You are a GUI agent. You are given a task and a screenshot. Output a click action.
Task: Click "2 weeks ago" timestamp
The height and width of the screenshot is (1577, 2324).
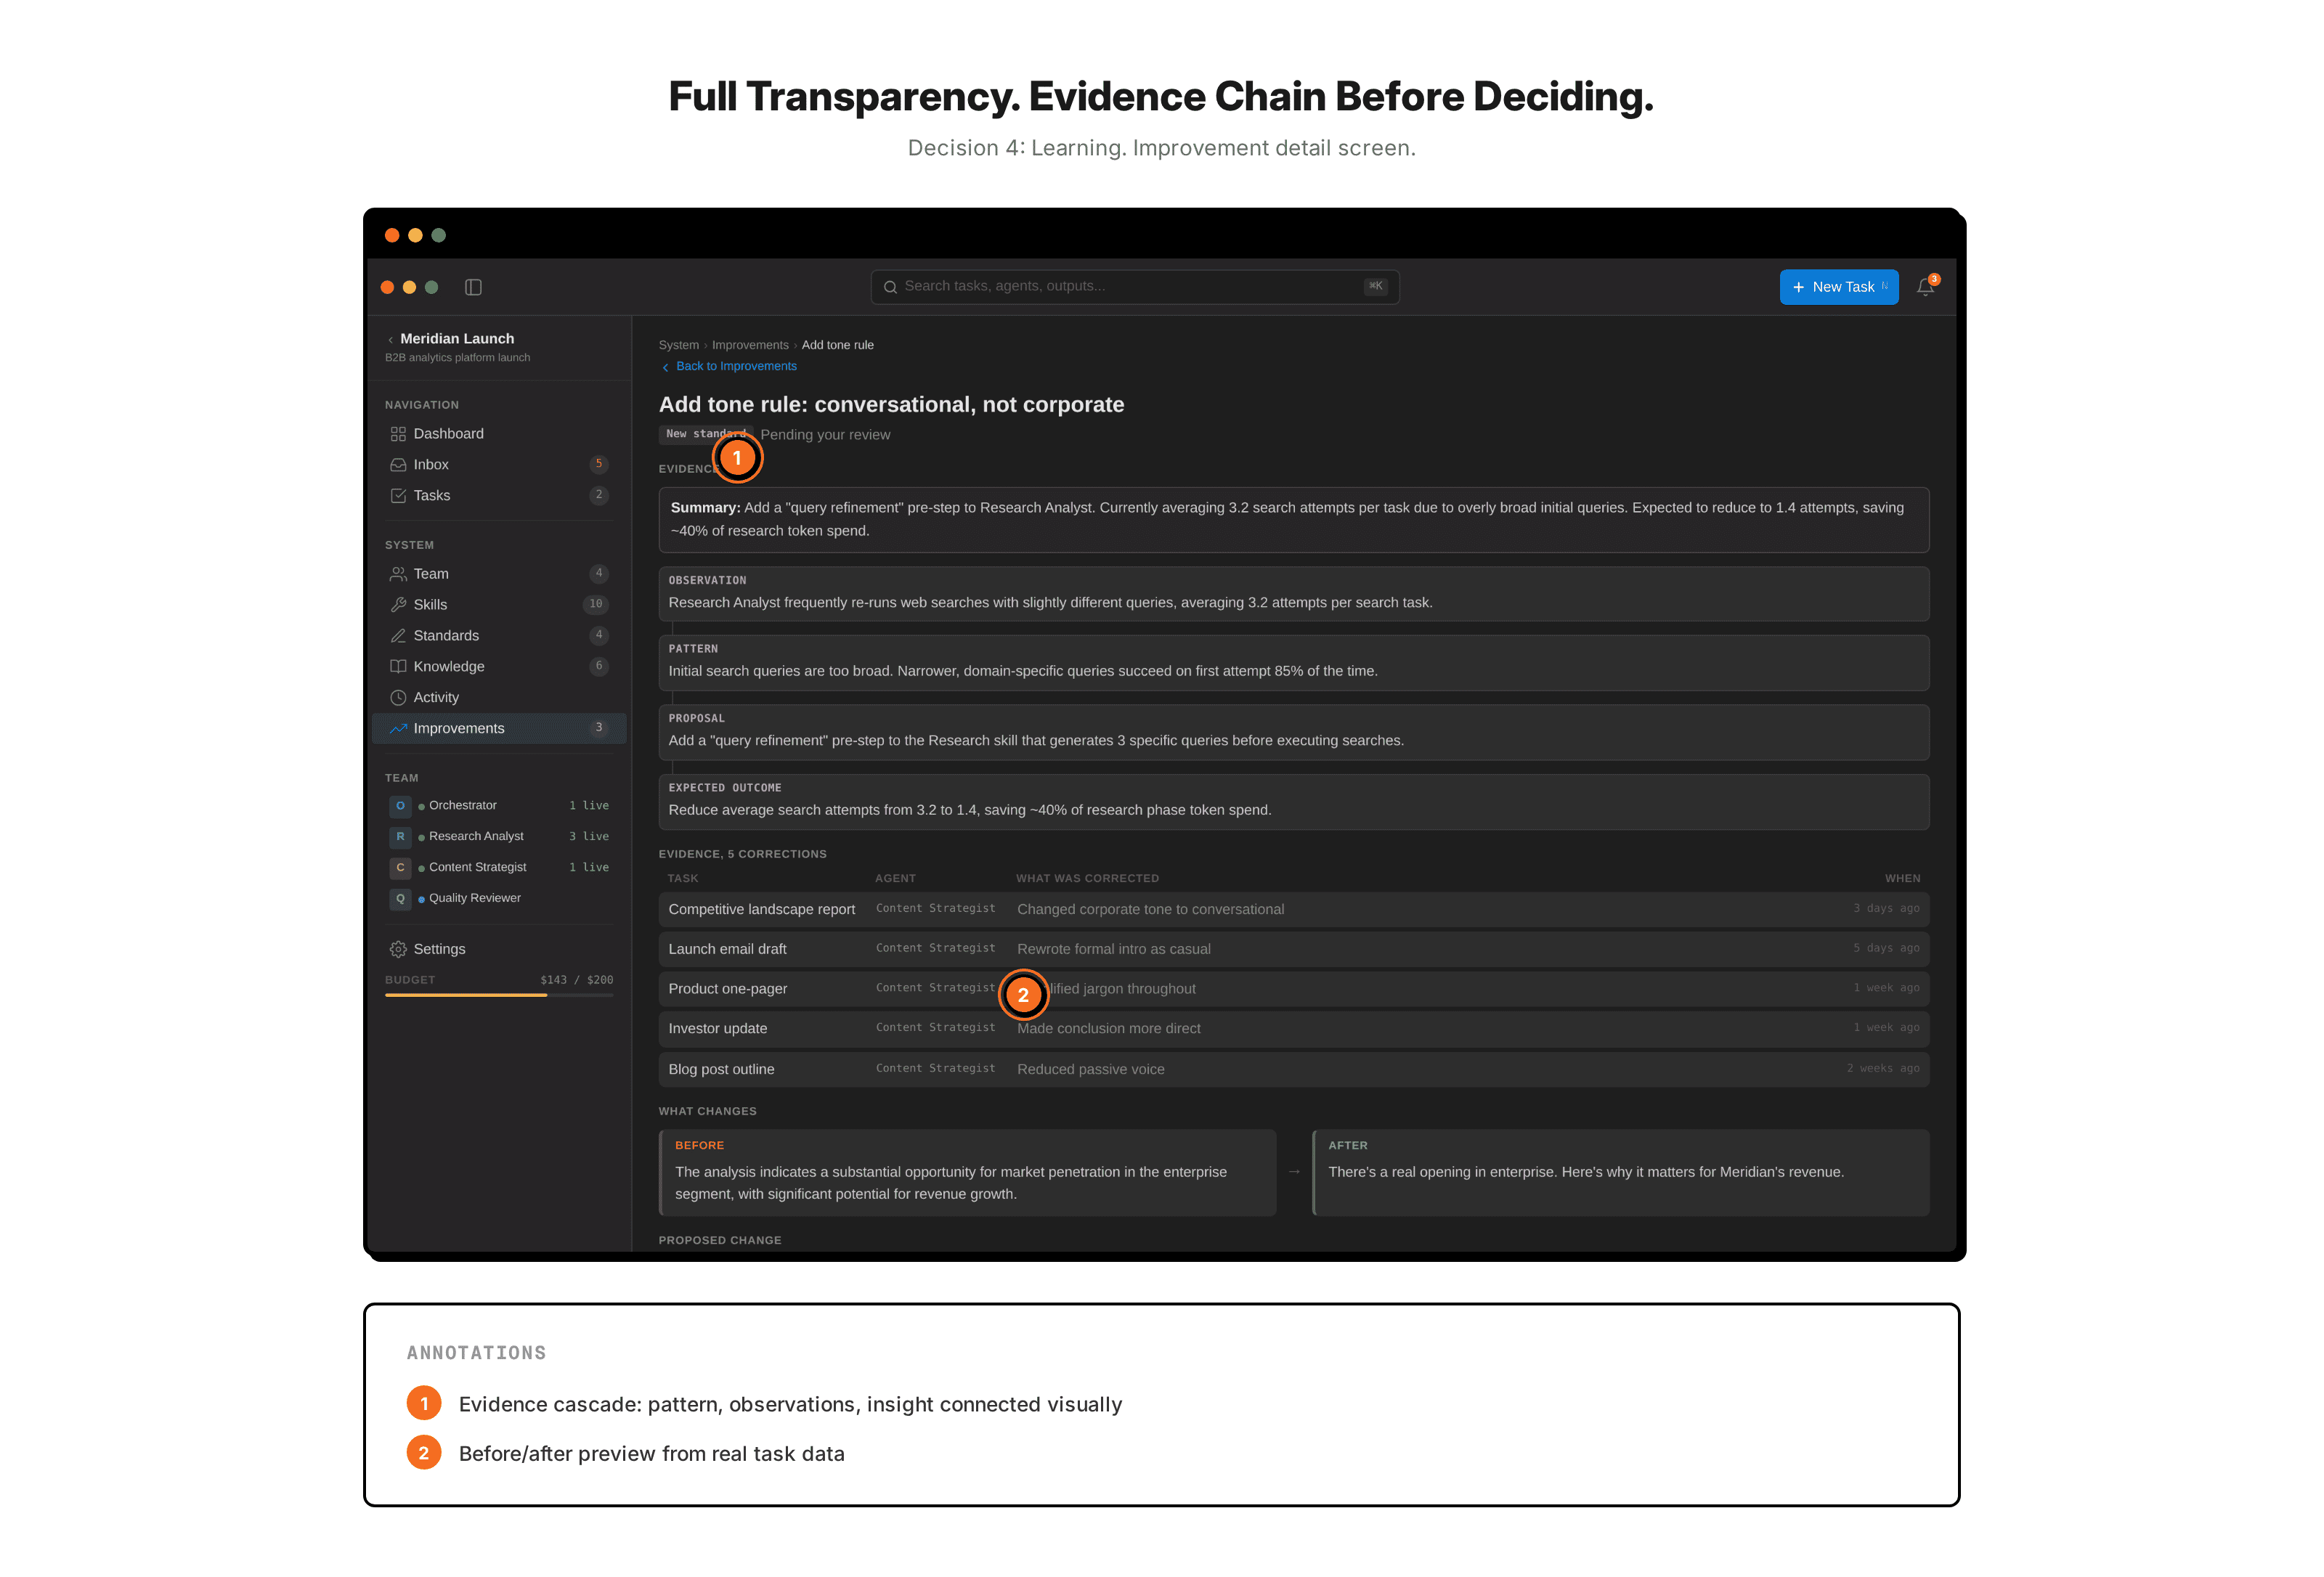pyautogui.click(x=1882, y=1069)
